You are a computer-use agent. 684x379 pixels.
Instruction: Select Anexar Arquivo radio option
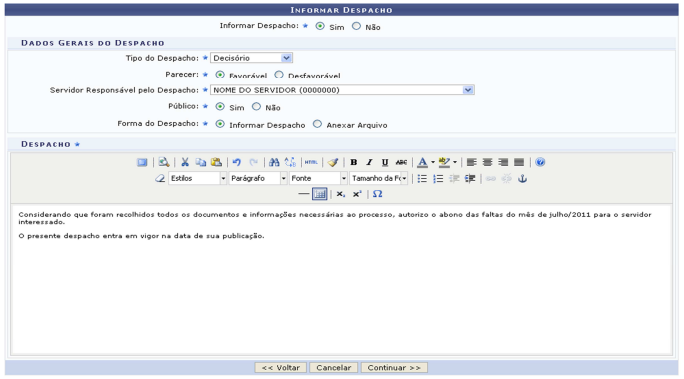coord(317,124)
